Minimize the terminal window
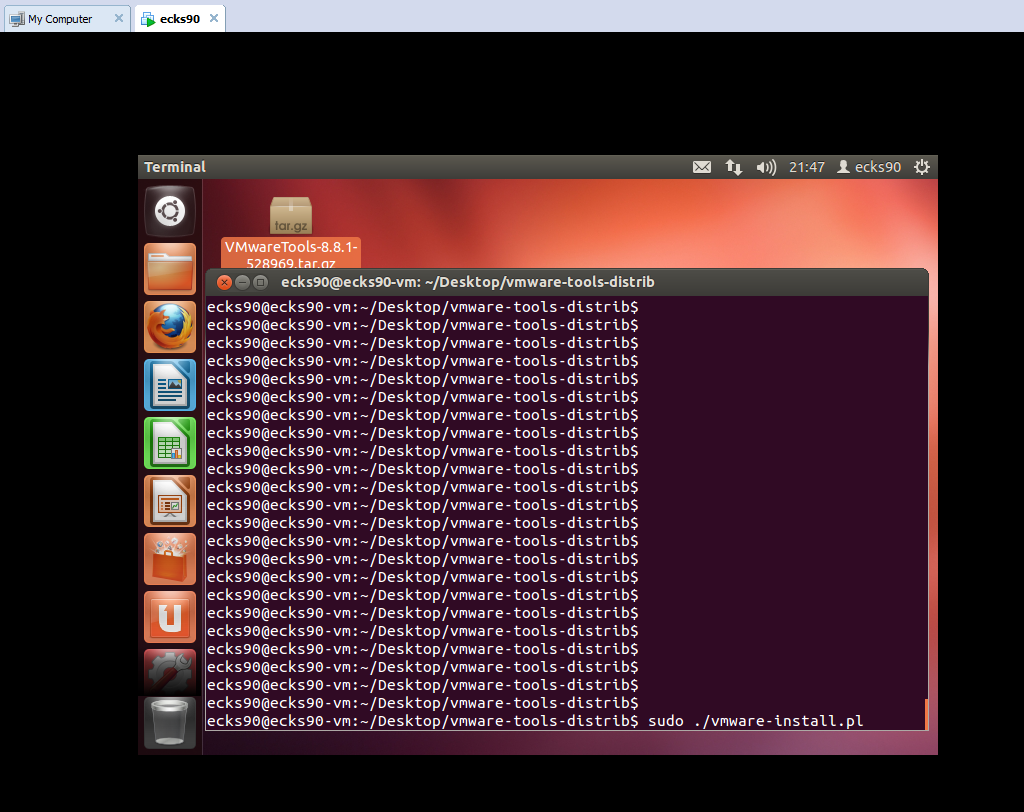 pyautogui.click(x=242, y=282)
